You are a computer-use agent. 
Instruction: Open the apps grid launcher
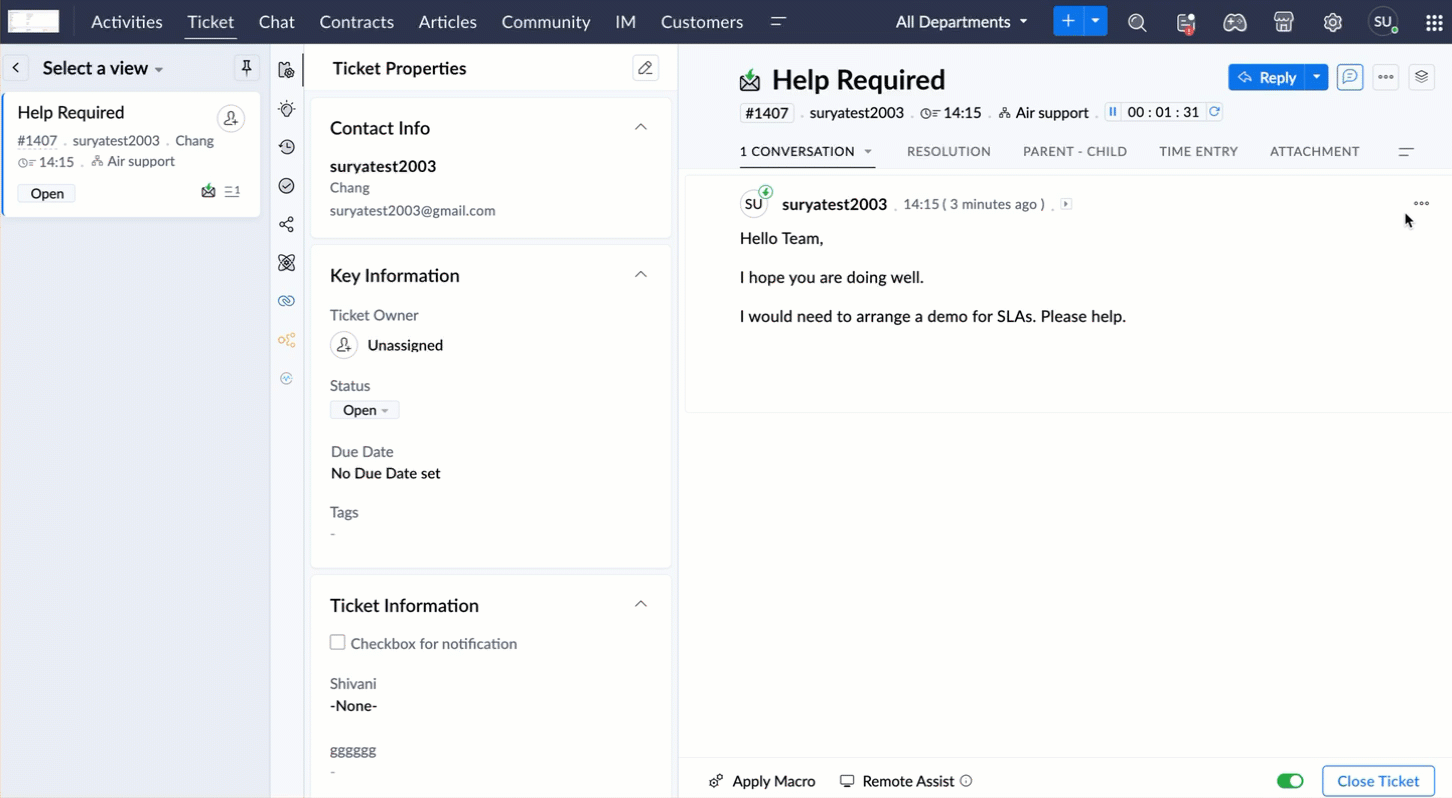[x=1434, y=22]
